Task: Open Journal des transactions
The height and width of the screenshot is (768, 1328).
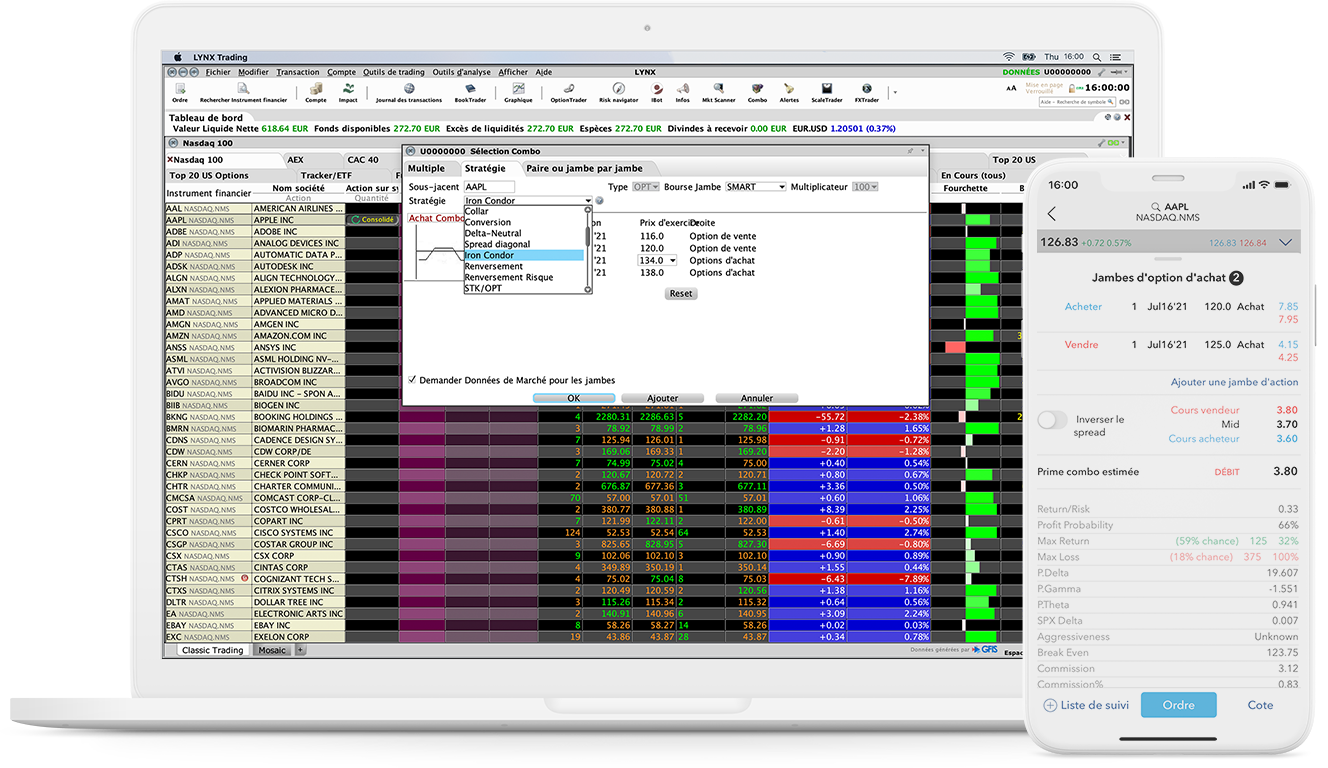Action: pyautogui.click(x=409, y=92)
